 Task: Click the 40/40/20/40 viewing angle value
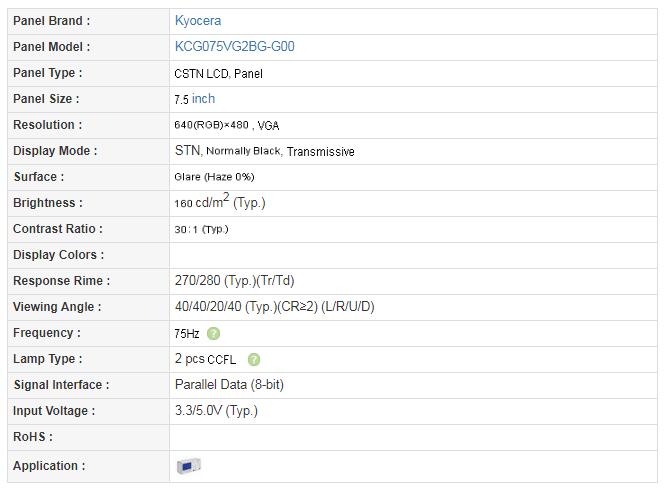pos(274,307)
